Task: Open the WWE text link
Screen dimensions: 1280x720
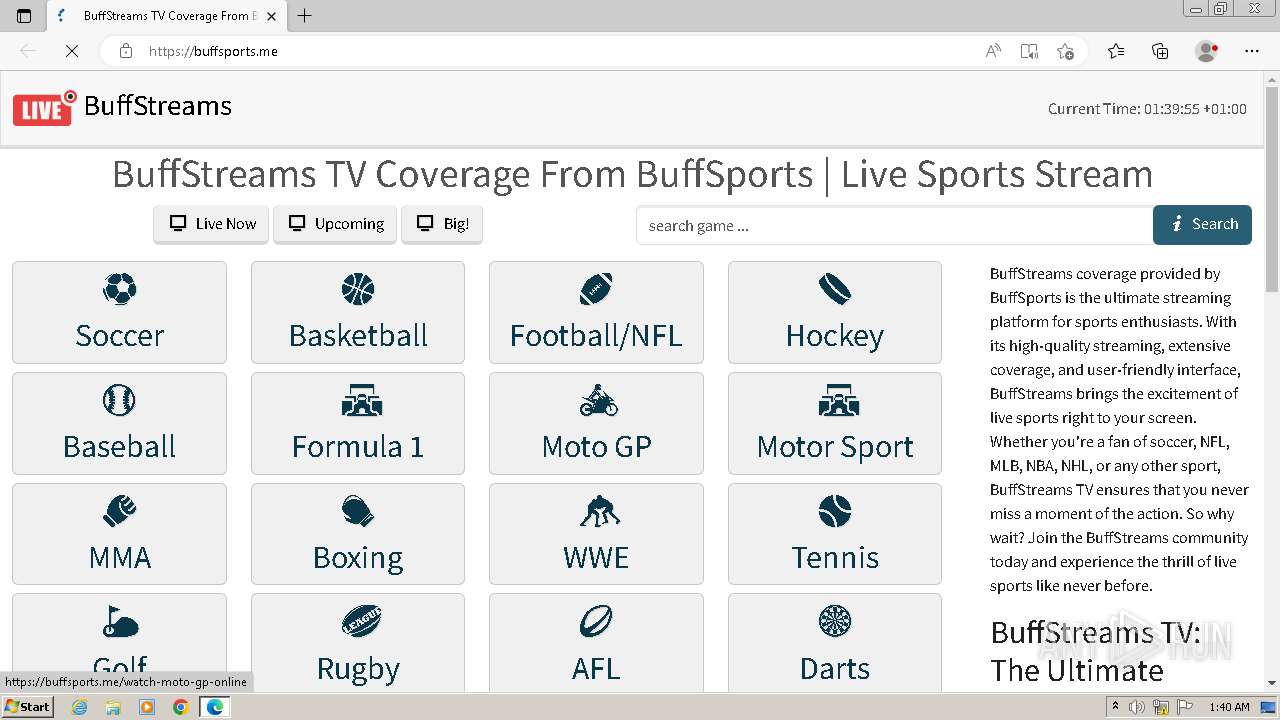Action: 596,558
